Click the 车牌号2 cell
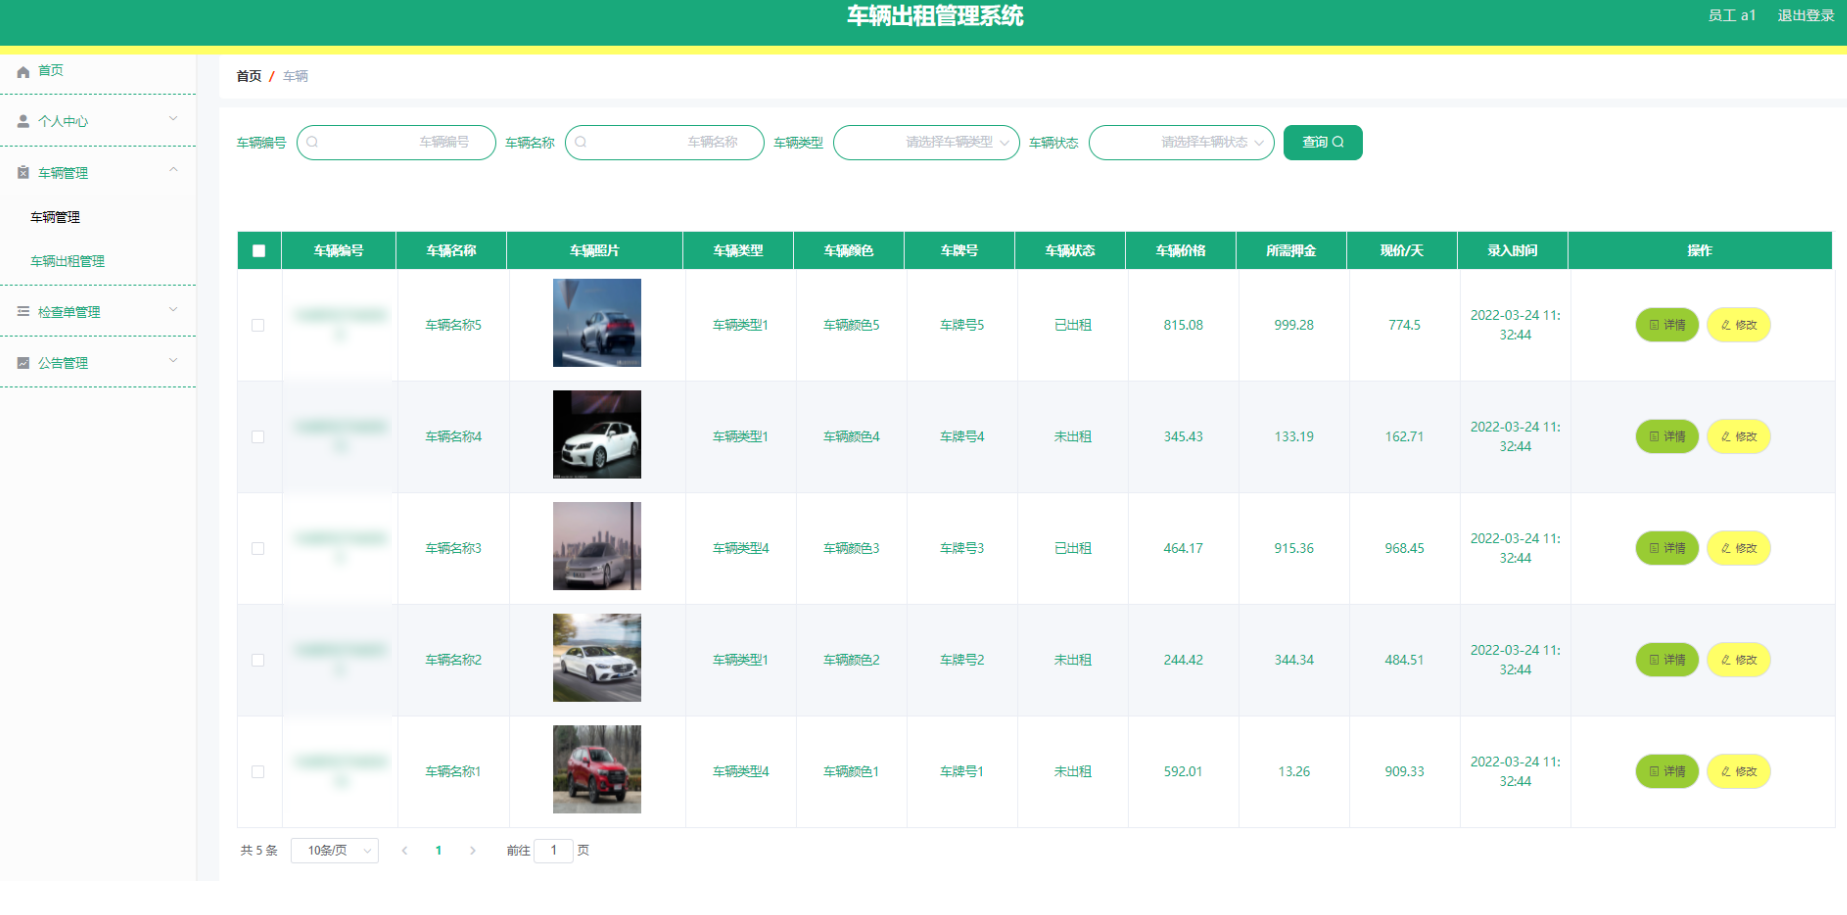 (962, 660)
